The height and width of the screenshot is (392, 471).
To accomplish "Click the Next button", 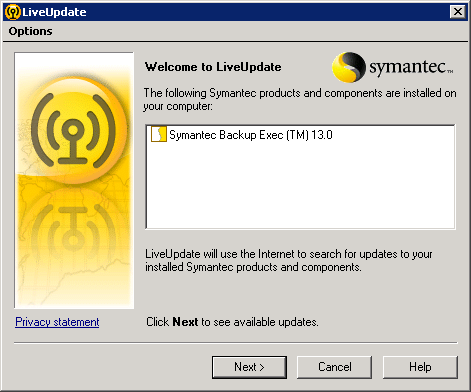I will coord(249,367).
